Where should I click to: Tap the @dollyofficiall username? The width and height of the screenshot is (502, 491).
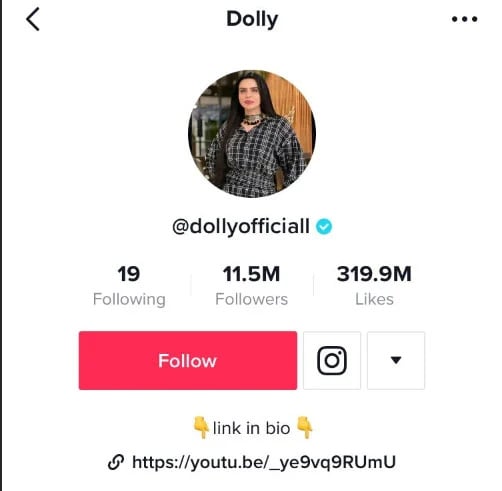coord(241,227)
